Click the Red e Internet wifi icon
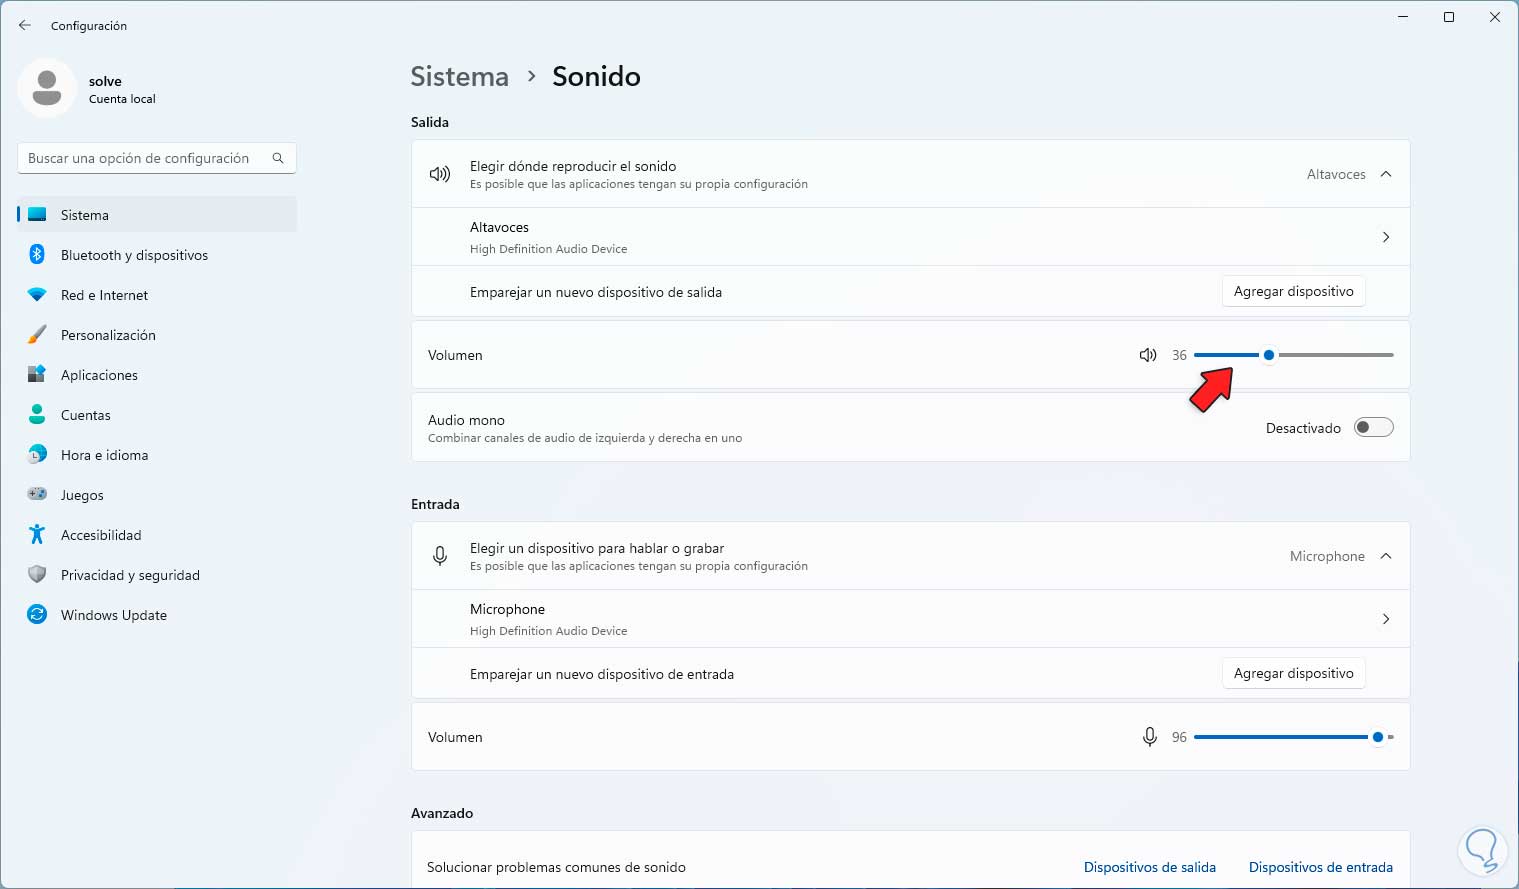This screenshot has width=1519, height=889. click(37, 295)
